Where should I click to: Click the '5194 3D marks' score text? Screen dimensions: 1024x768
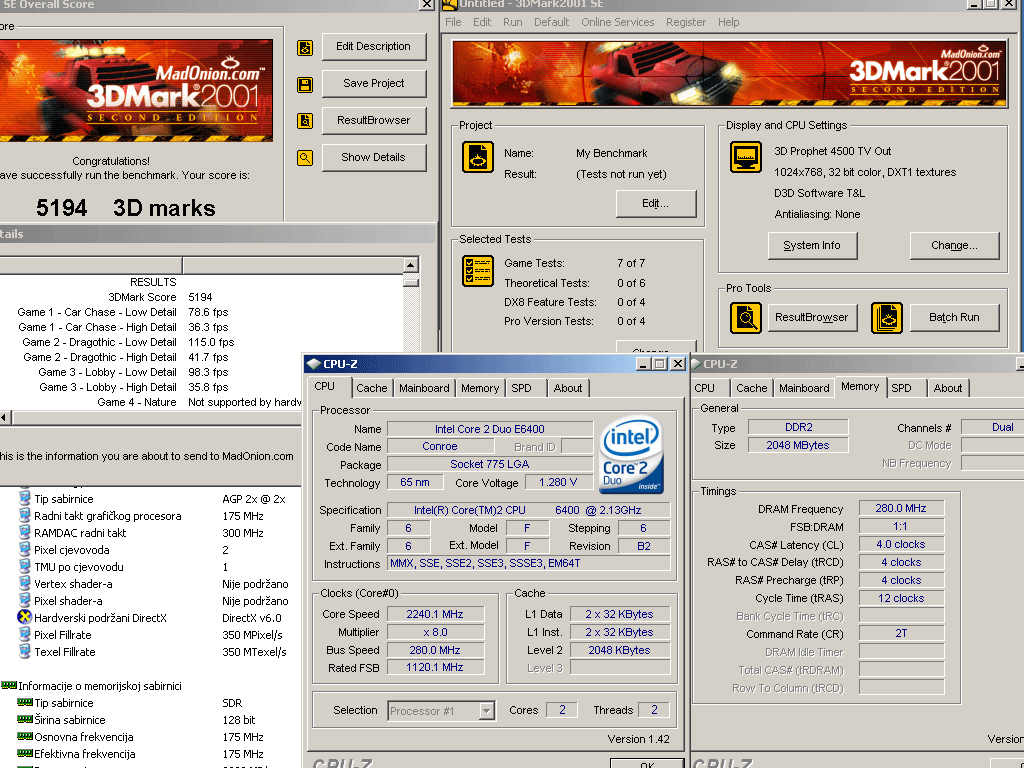[125, 208]
